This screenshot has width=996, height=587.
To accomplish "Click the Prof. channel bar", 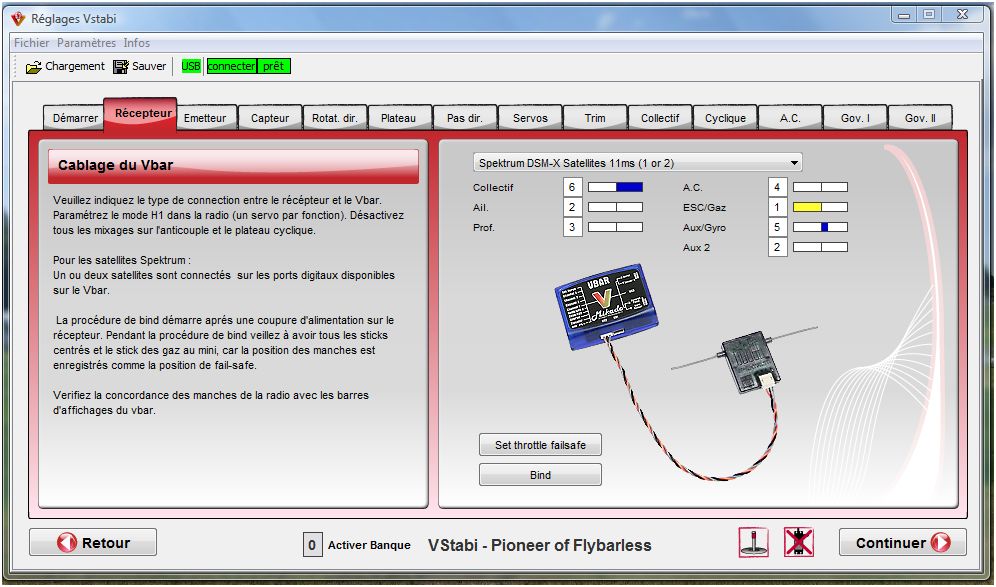I will pyautogui.click(x=615, y=227).
